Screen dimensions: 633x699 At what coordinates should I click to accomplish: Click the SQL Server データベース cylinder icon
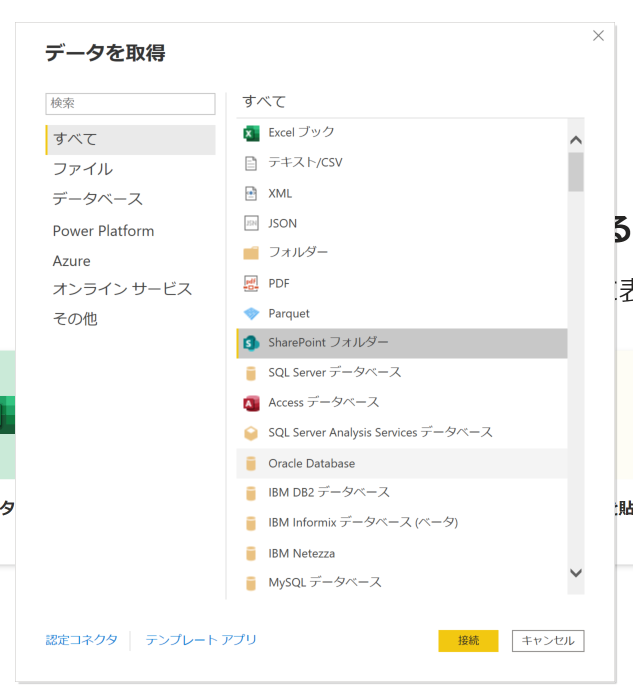point(251,373)
